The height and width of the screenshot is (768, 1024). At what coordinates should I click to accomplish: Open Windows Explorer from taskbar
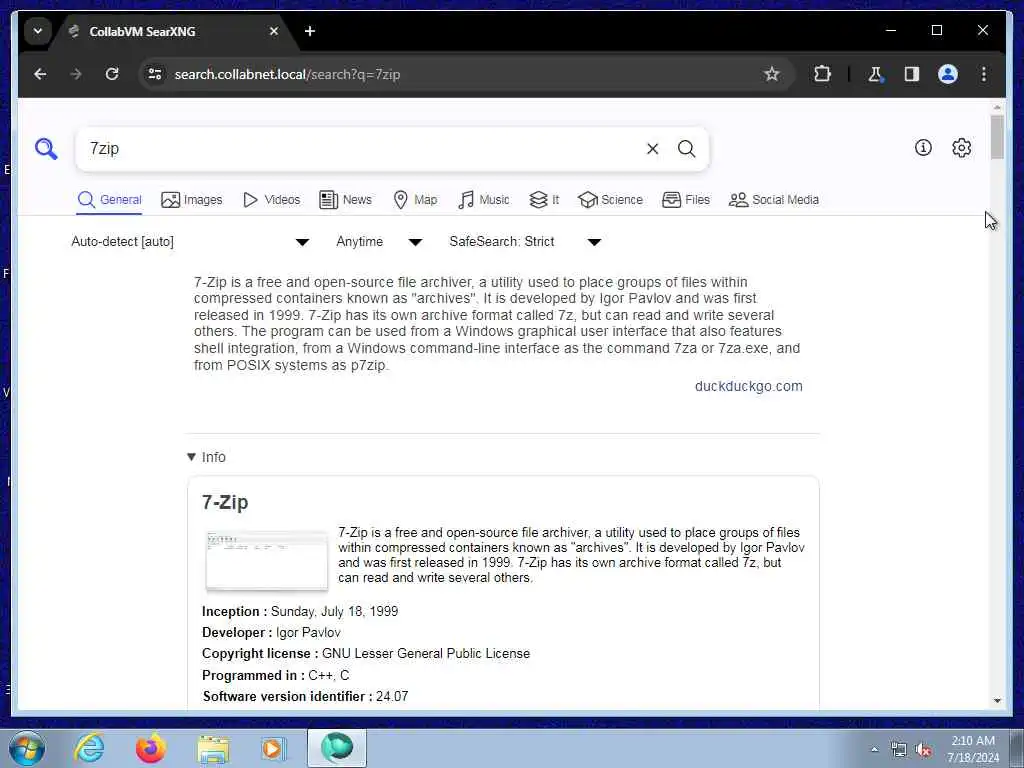[x=213, y=750]
